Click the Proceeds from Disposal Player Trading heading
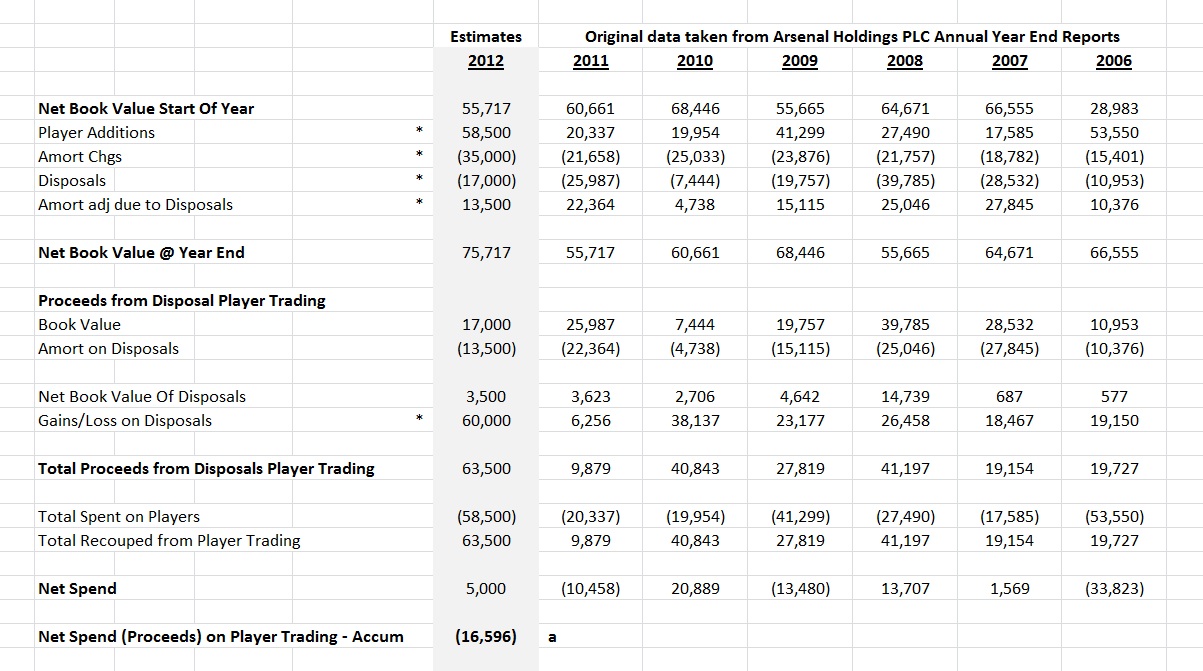The width and height of the screenshot is (1203, 671). pos(182,300)
